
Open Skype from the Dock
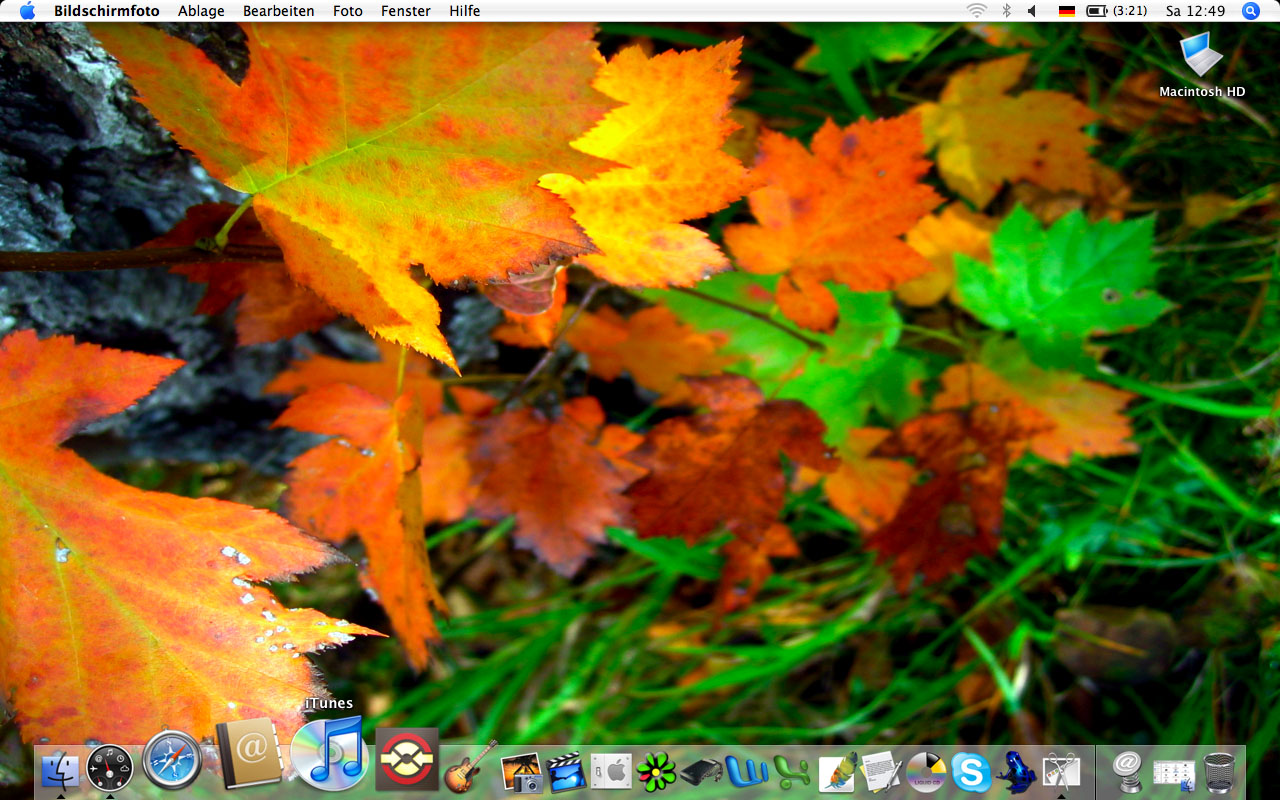click(x=970, y=772)
